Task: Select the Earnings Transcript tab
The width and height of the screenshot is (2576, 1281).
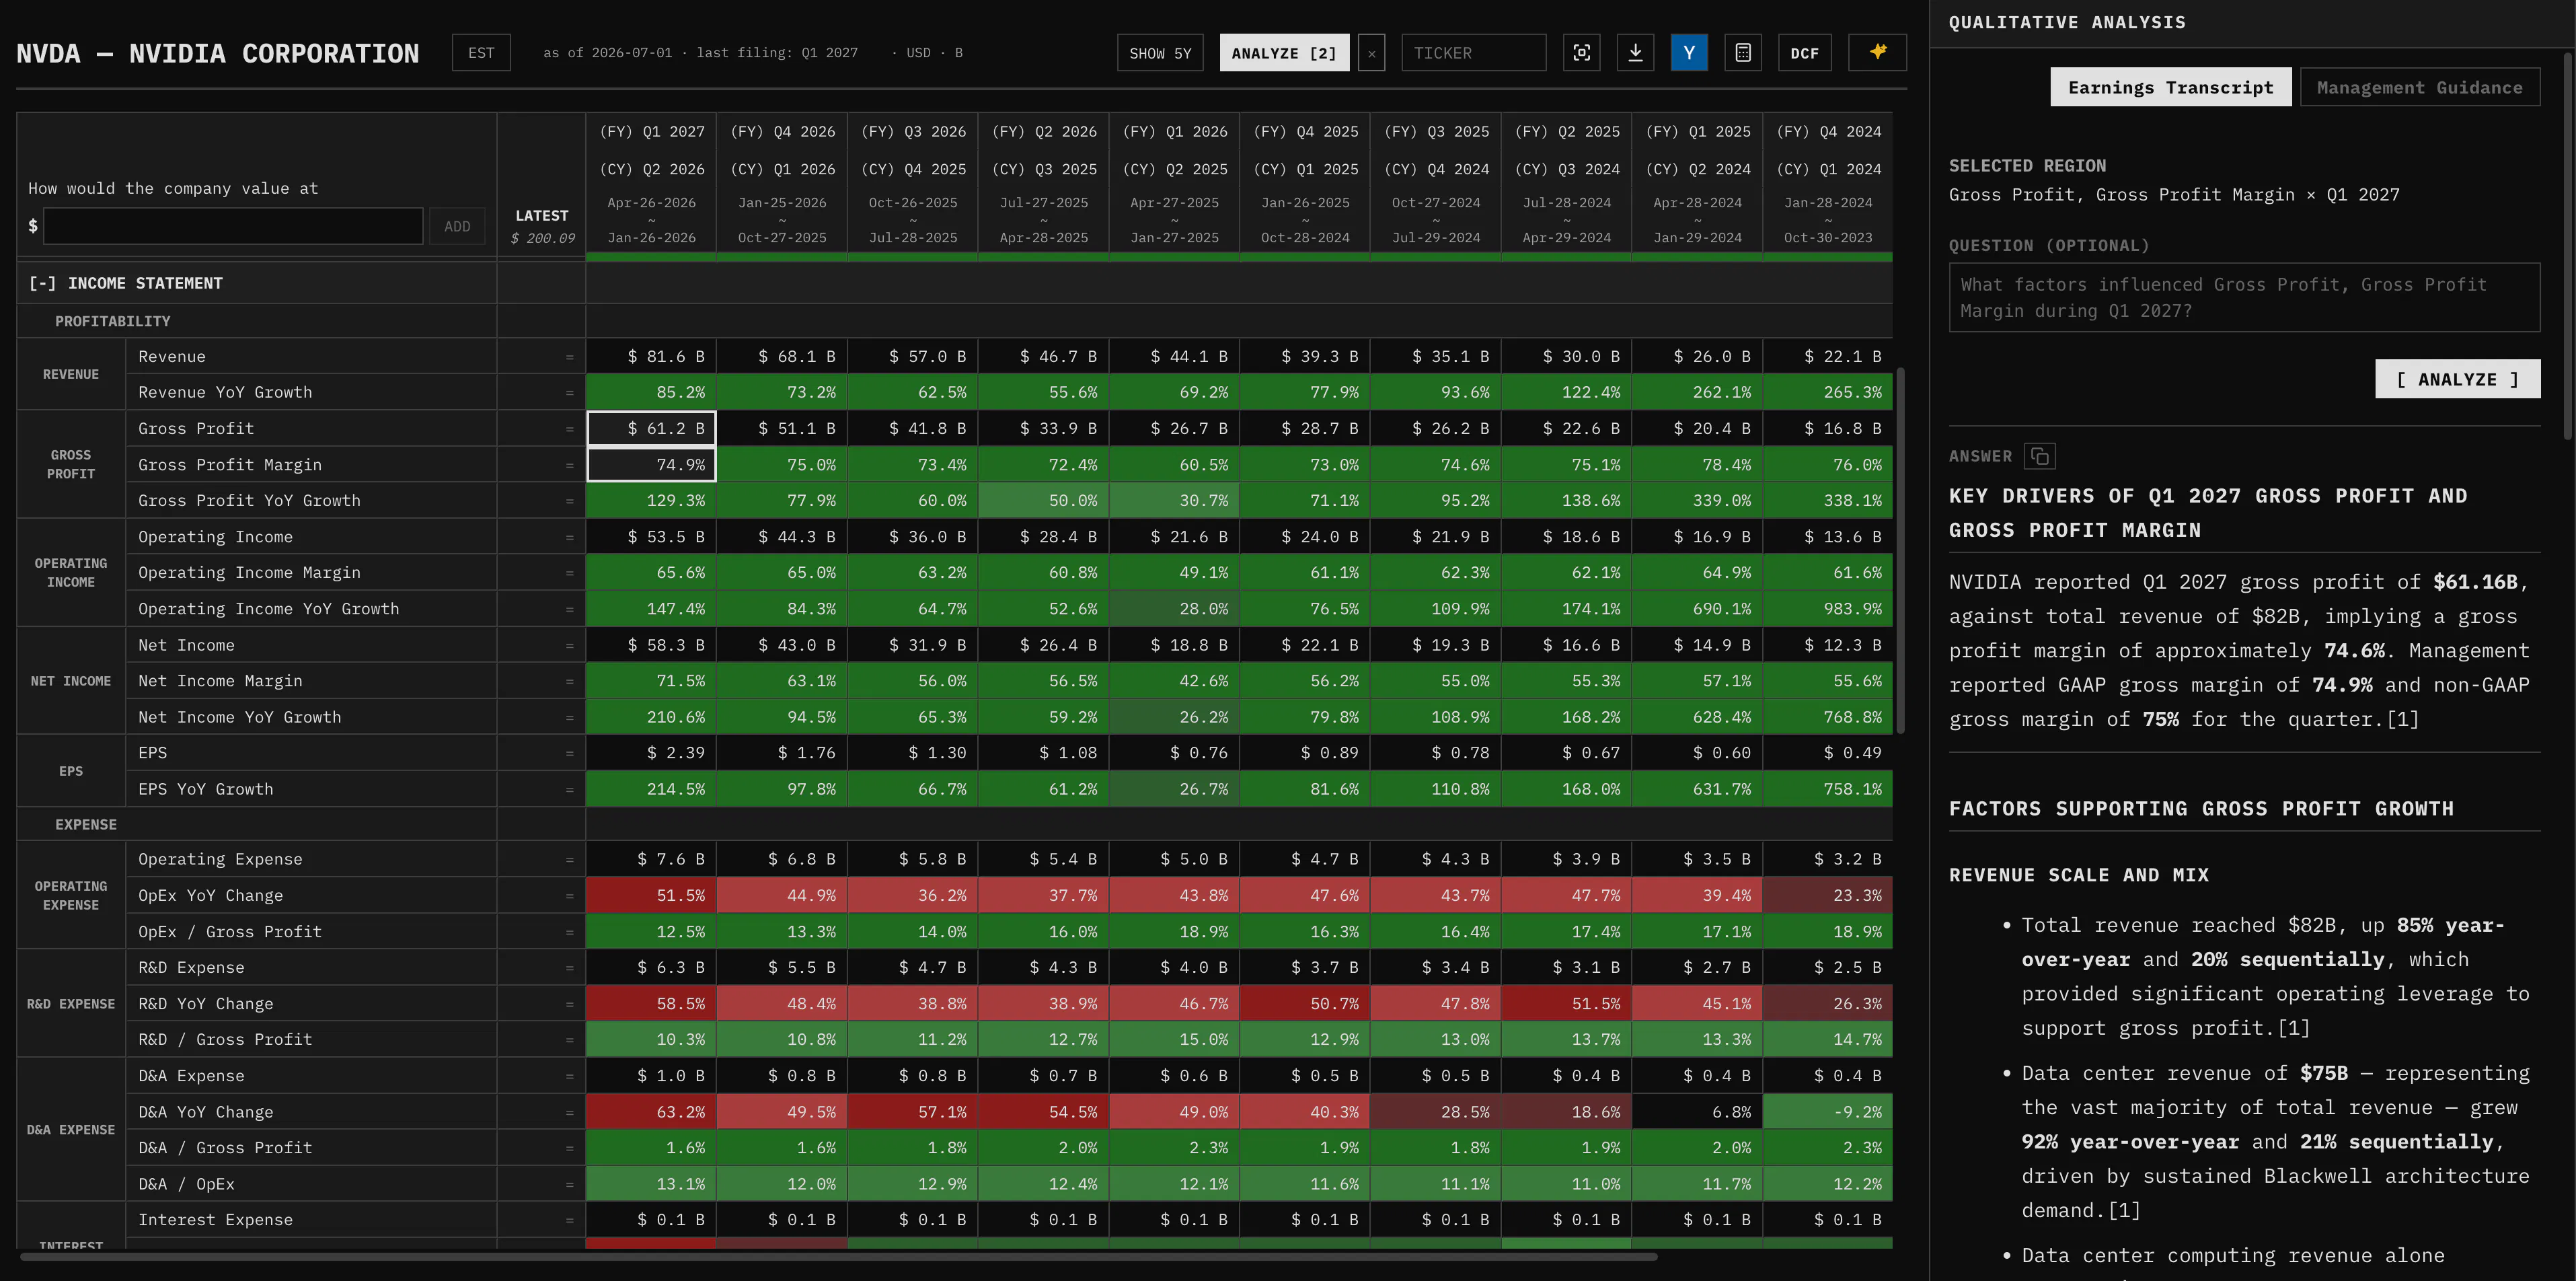Action: (x=2170, y=88)
